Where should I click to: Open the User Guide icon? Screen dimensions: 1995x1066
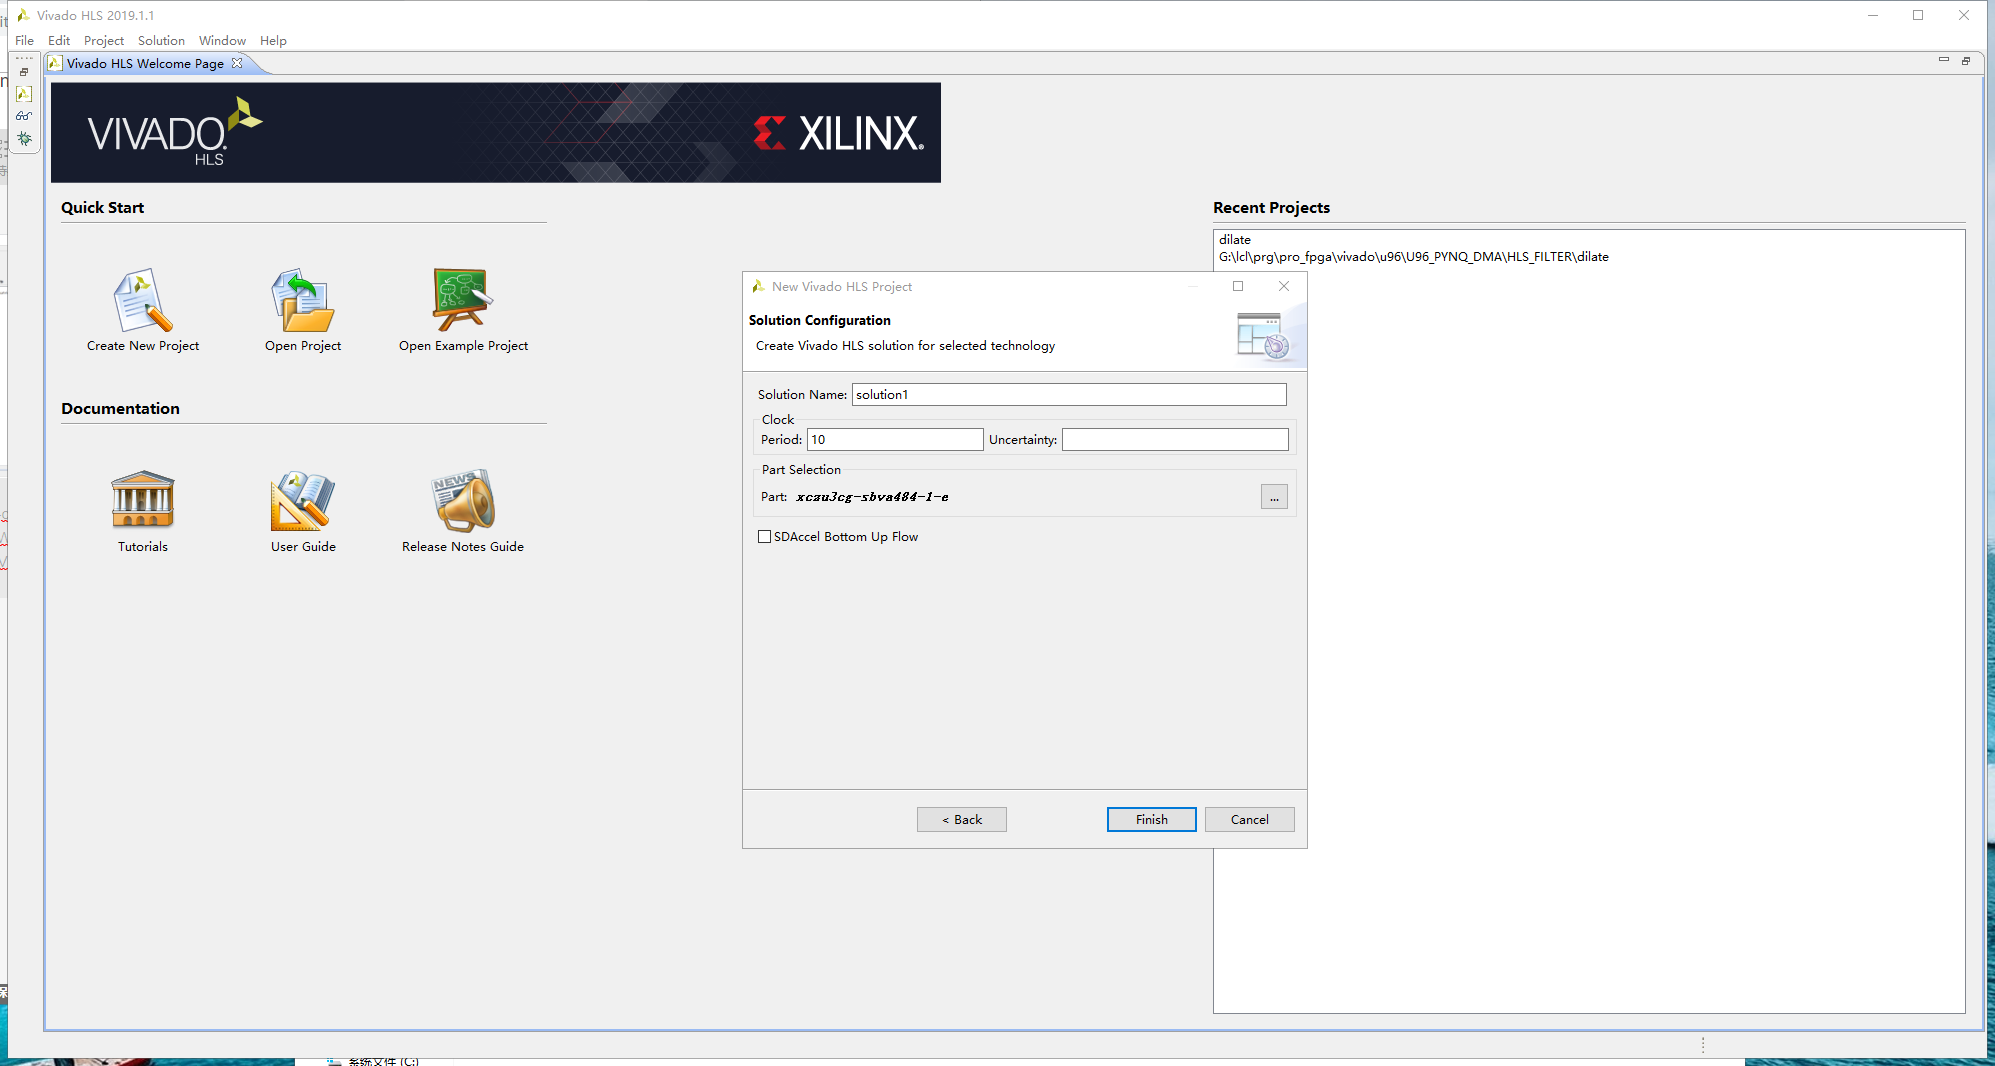click(303, 500)
